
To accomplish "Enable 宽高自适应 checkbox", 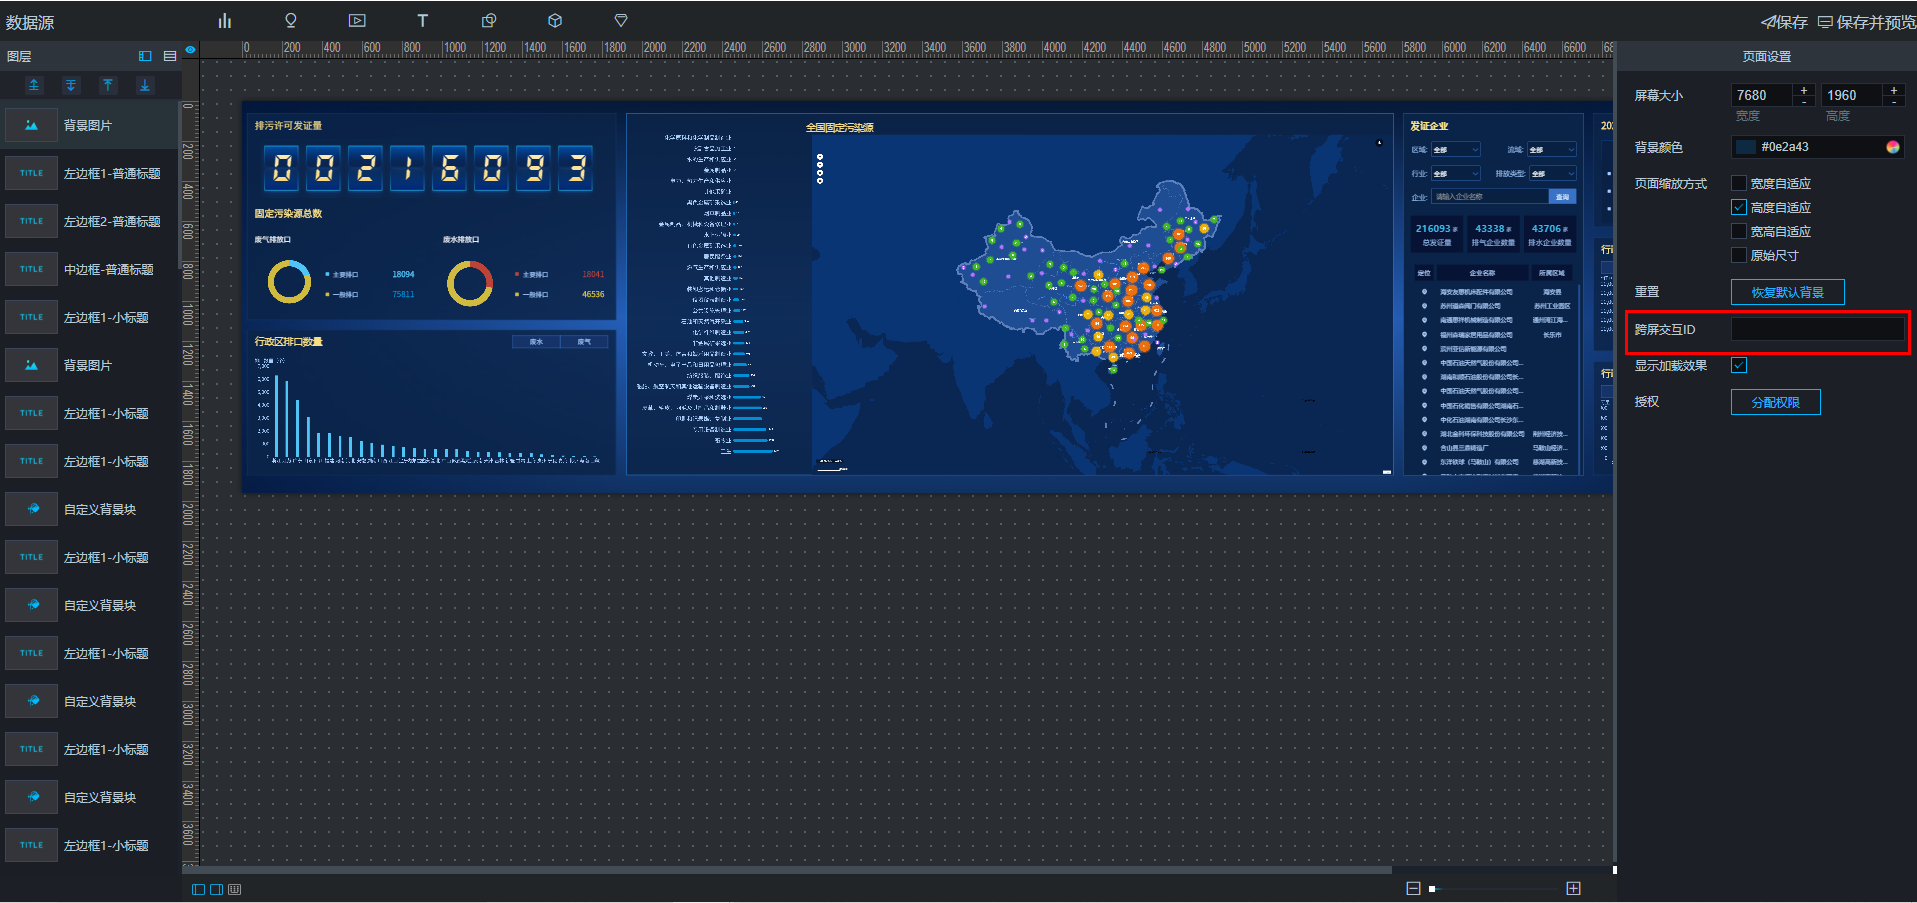I will point(1739,231).
